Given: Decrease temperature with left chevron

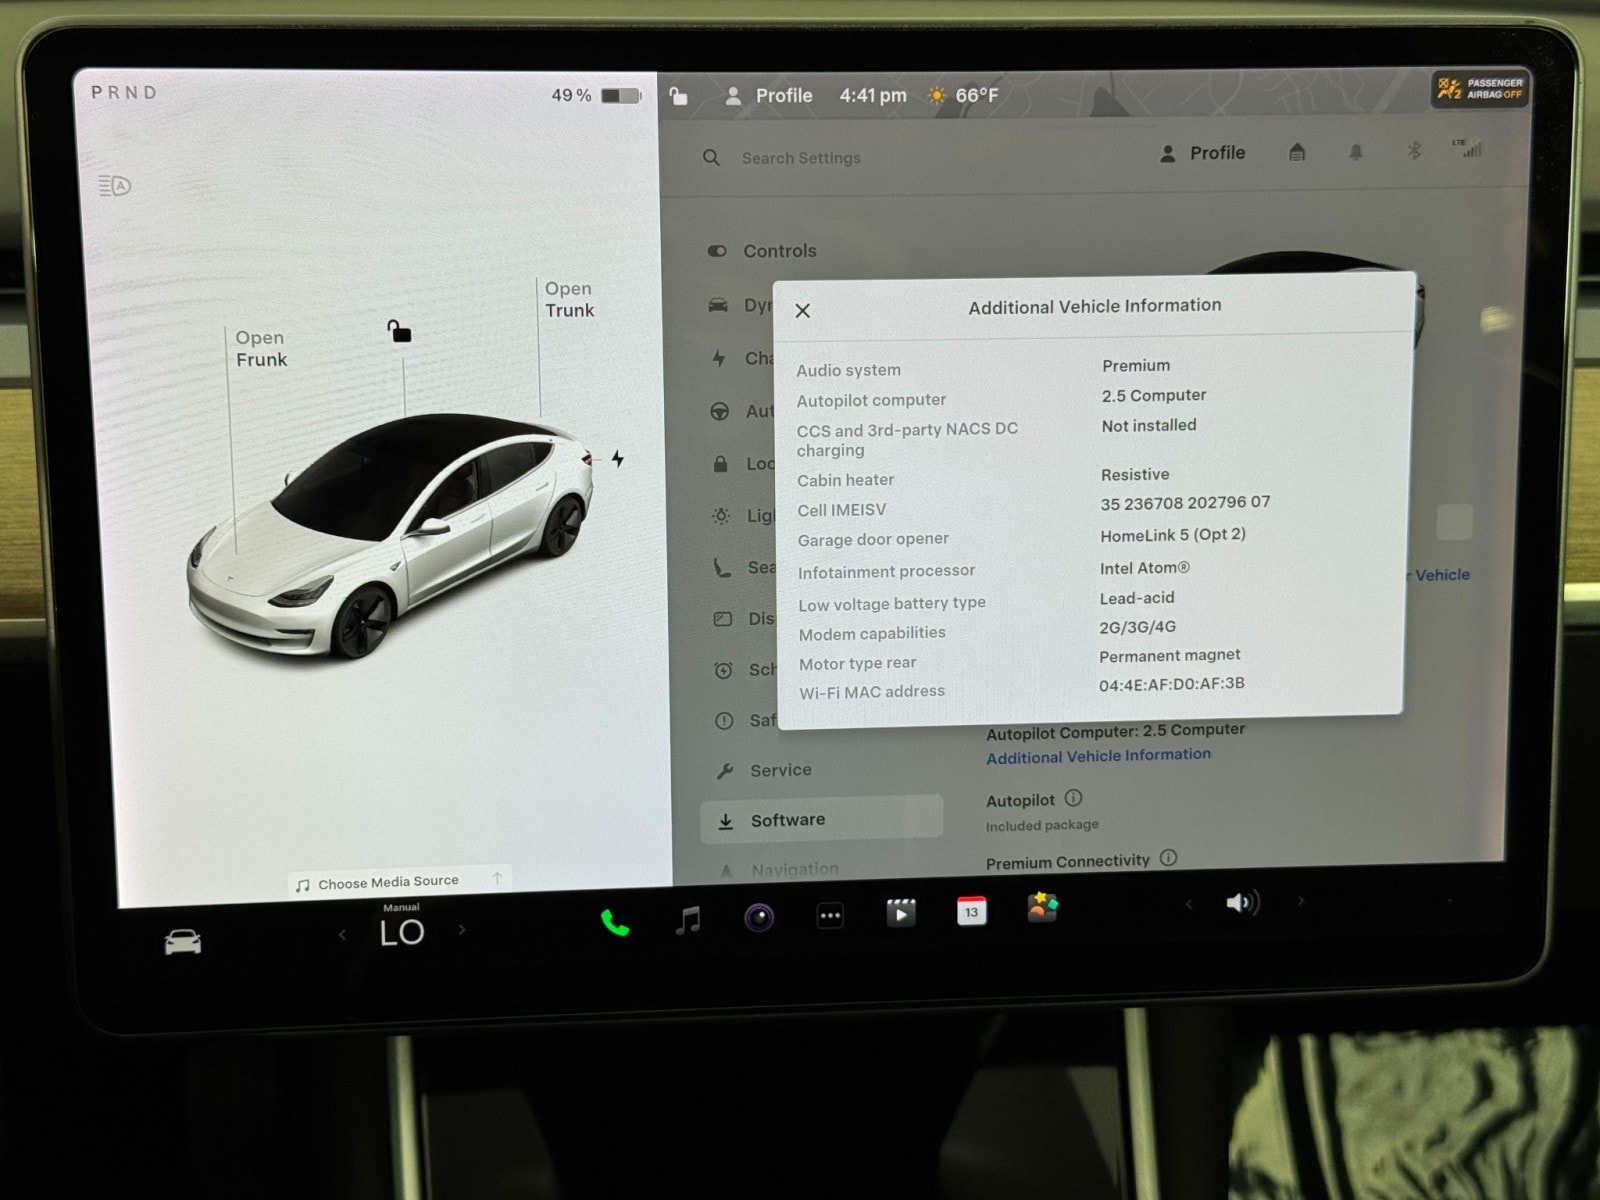Looking at the screenshot, I should click(x=342, y=934).
